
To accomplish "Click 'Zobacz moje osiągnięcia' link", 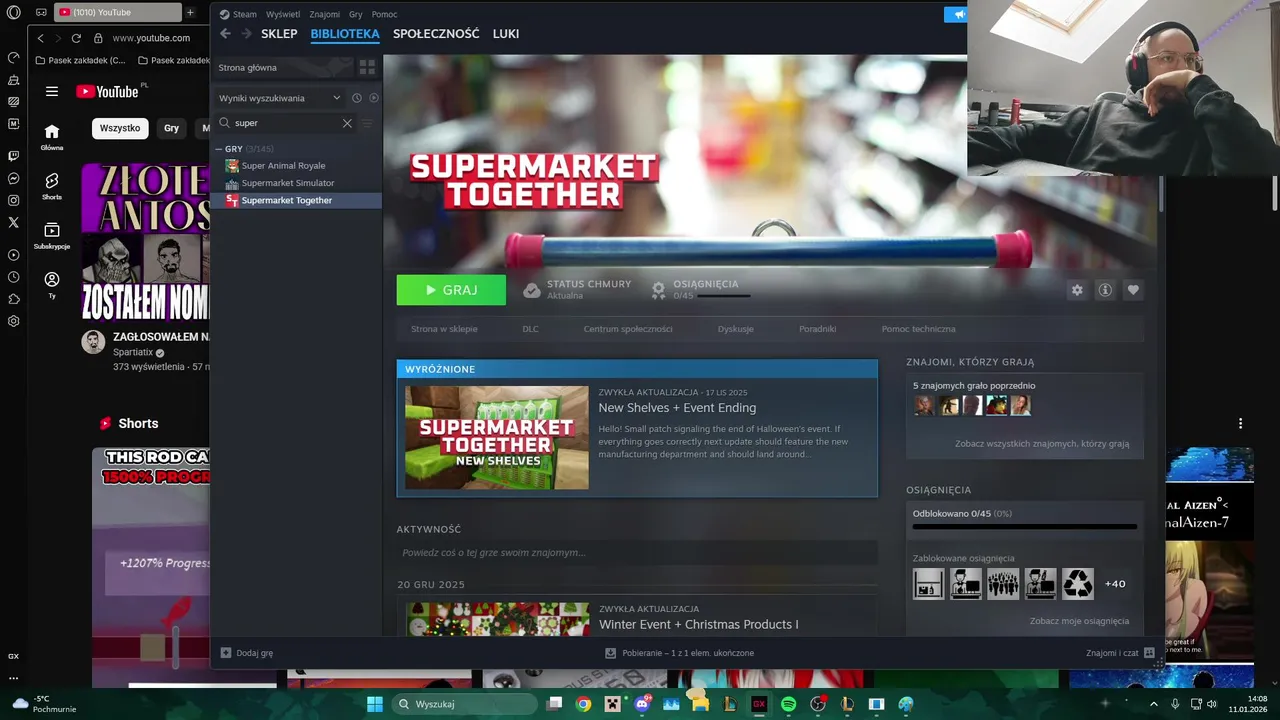I will (x=1079, y=621).
